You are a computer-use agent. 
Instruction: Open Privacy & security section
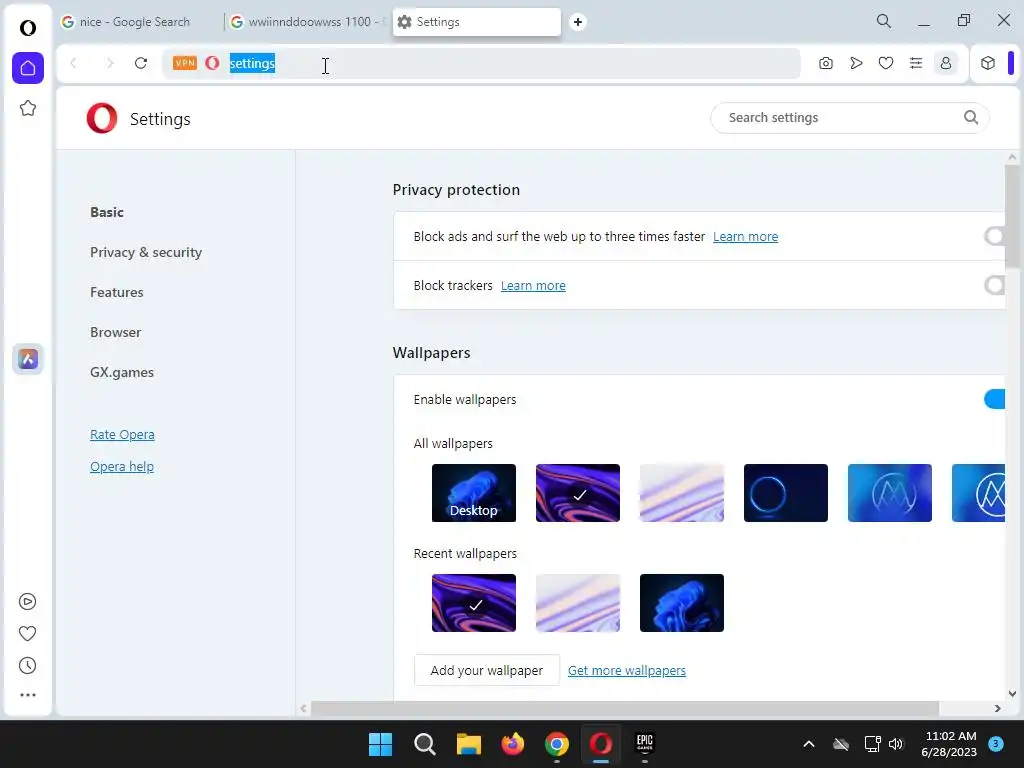146,252
